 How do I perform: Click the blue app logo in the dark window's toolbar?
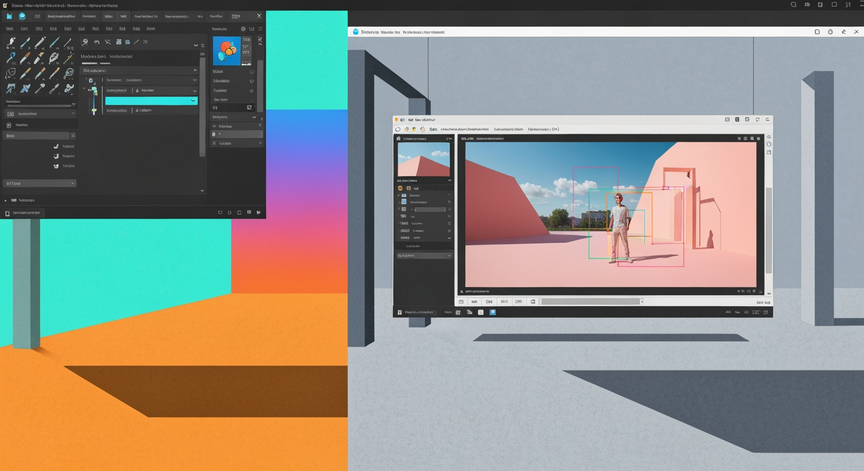9,17
